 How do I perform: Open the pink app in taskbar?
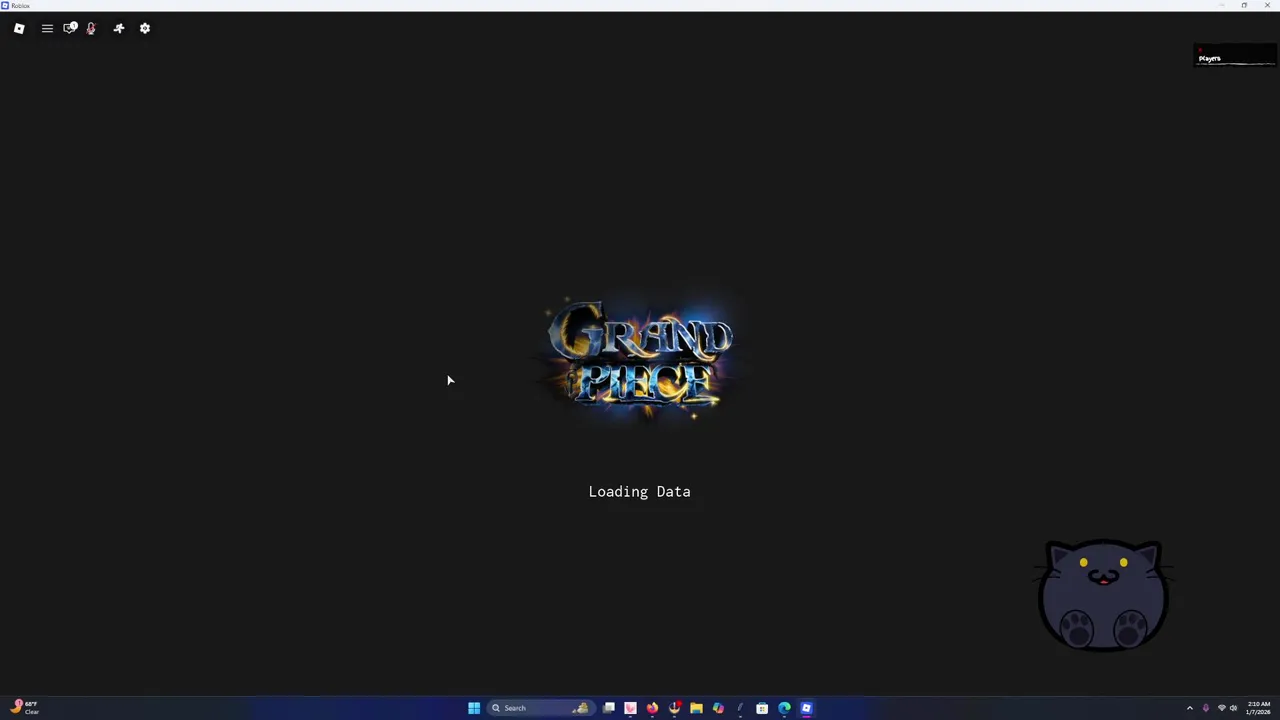tap(630, 708)
